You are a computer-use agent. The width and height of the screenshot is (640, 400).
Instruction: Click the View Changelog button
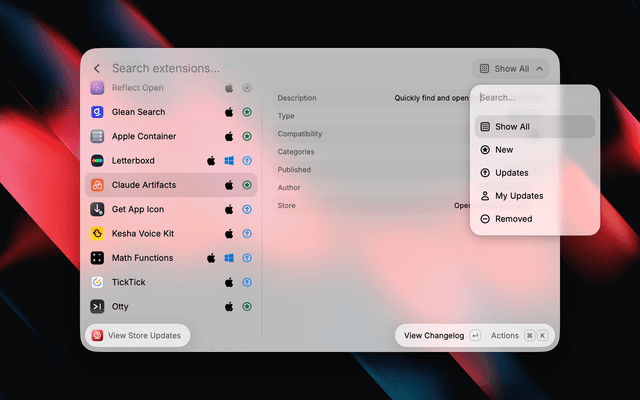(x=442, y=336)
